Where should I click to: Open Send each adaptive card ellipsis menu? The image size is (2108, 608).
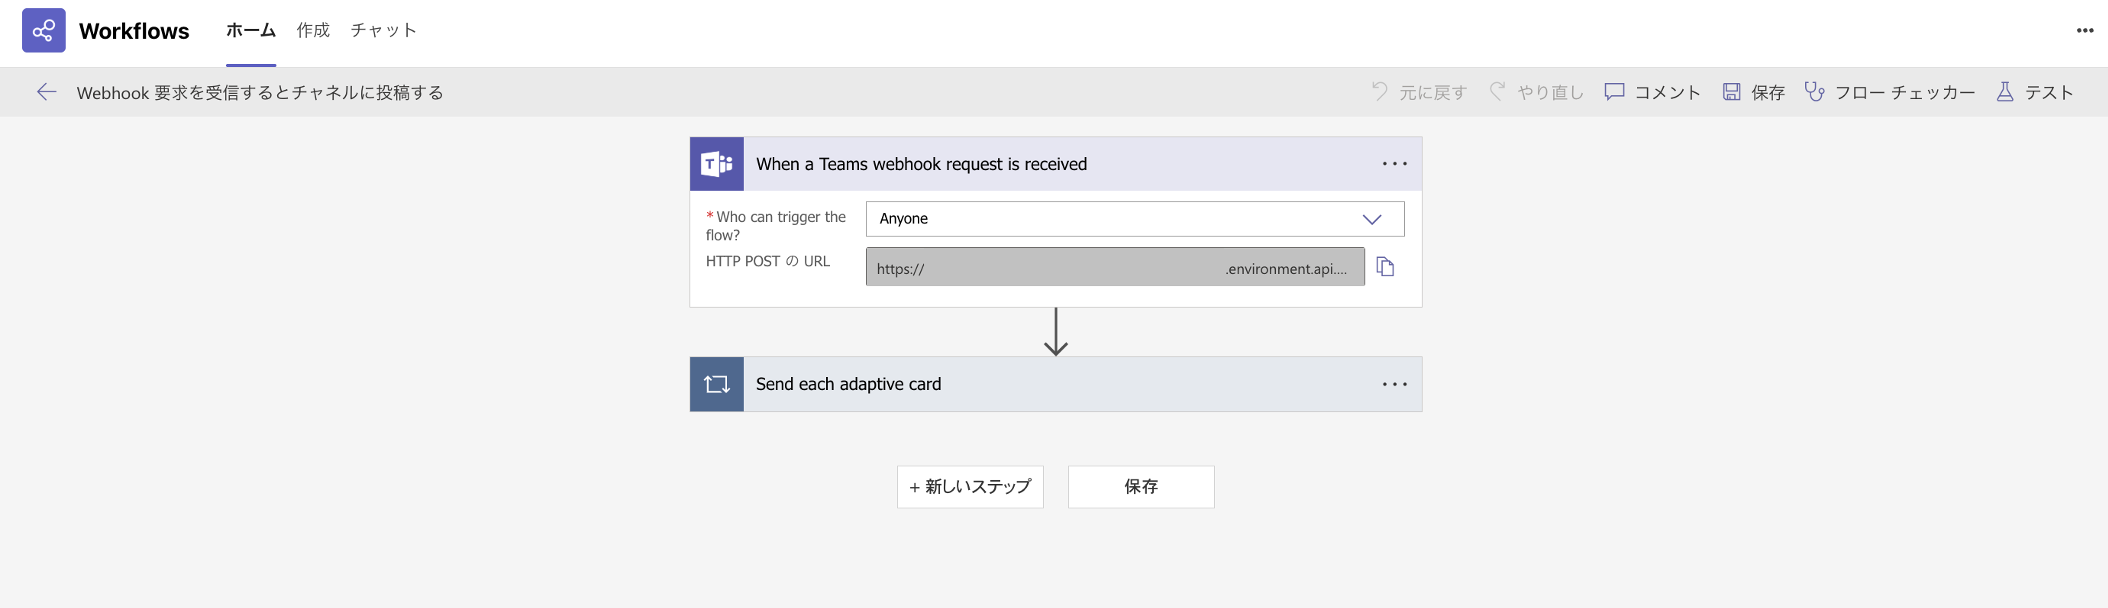pos(1395,384)
